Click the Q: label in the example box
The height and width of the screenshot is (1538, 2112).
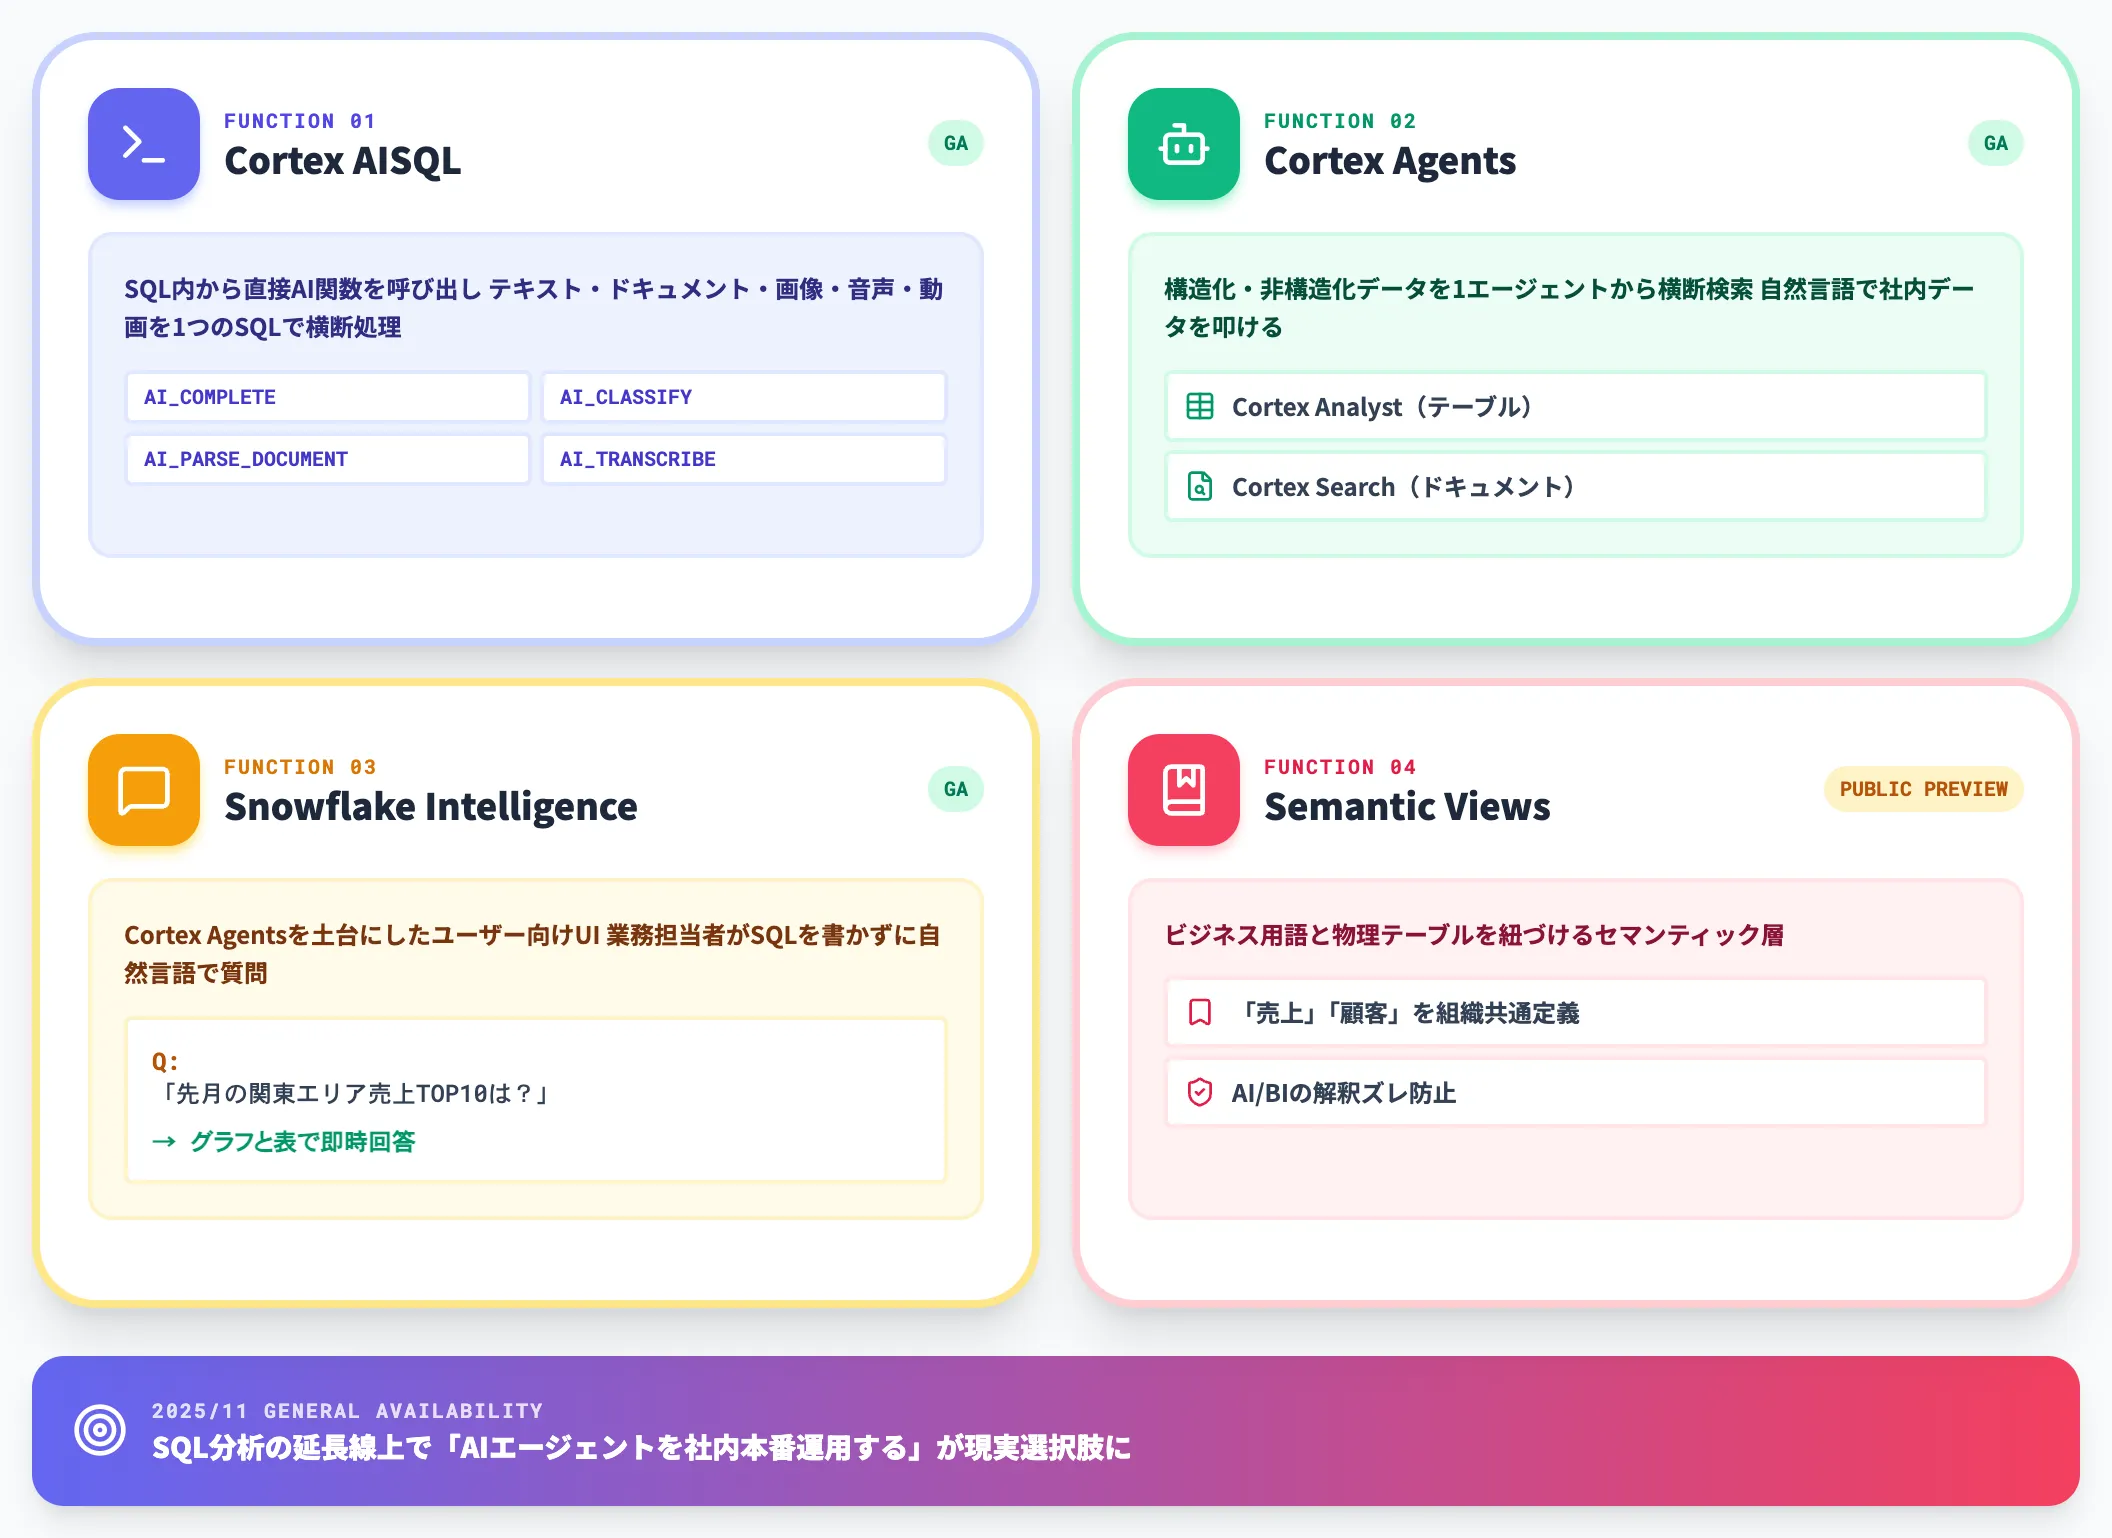(x=165, y=1061)
